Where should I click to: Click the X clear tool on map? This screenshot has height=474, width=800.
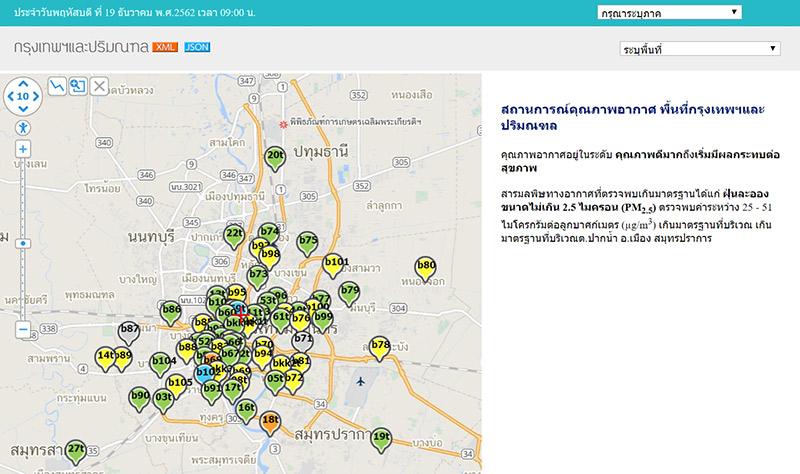pyautogui.click(x=99, y=86)
